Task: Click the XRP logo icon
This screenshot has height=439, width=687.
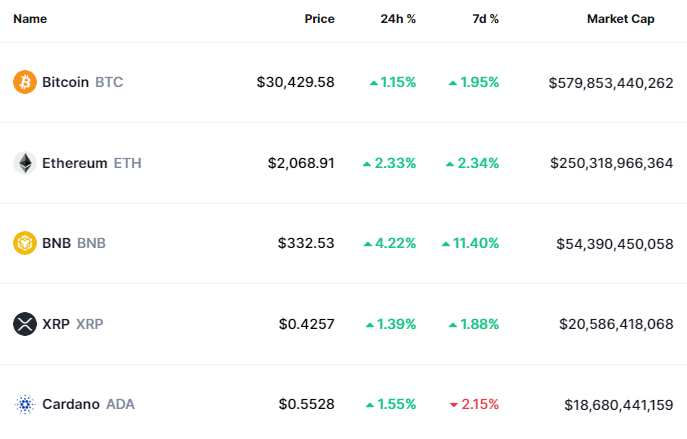Action: (25, 324)
